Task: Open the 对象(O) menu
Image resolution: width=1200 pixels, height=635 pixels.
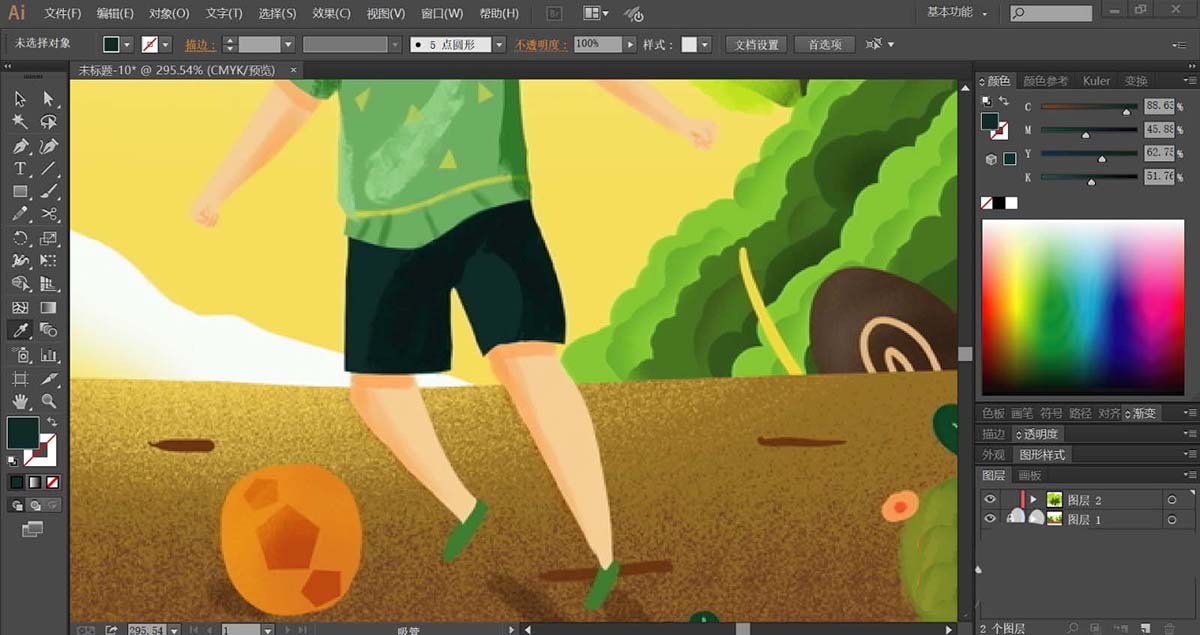Action: [169, 13]
